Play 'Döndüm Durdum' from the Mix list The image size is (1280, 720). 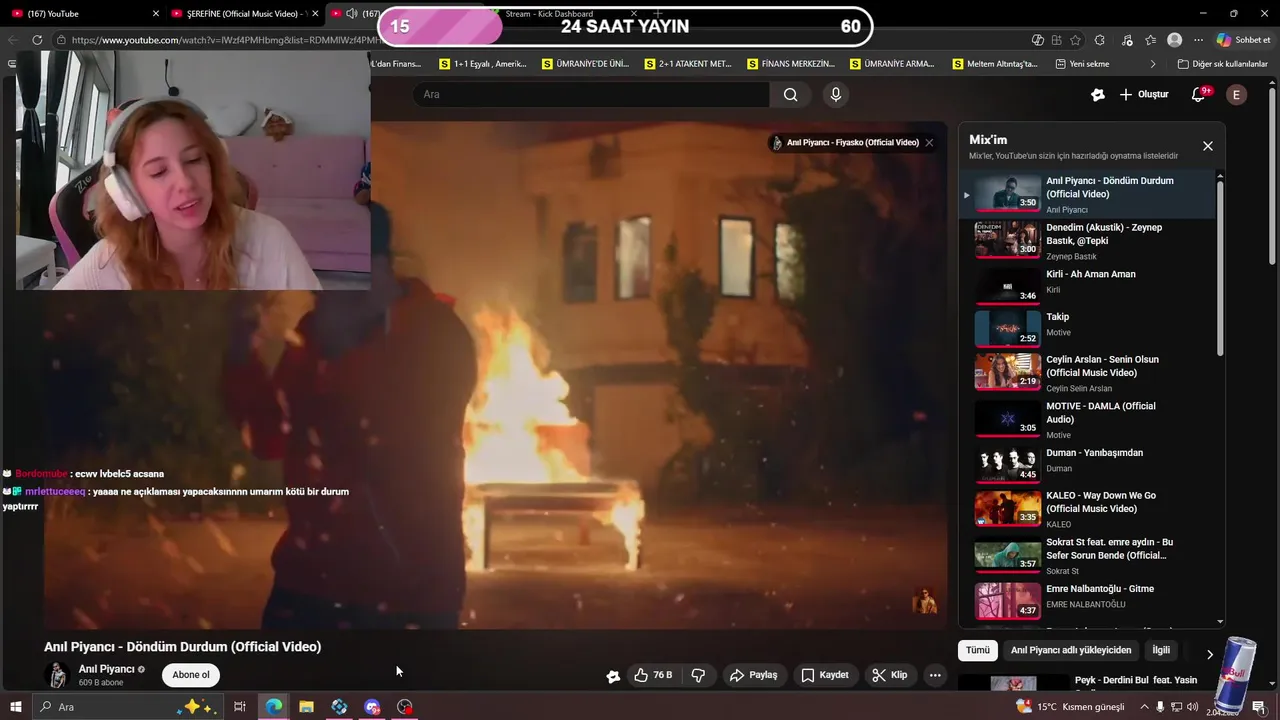[1088, 195]
